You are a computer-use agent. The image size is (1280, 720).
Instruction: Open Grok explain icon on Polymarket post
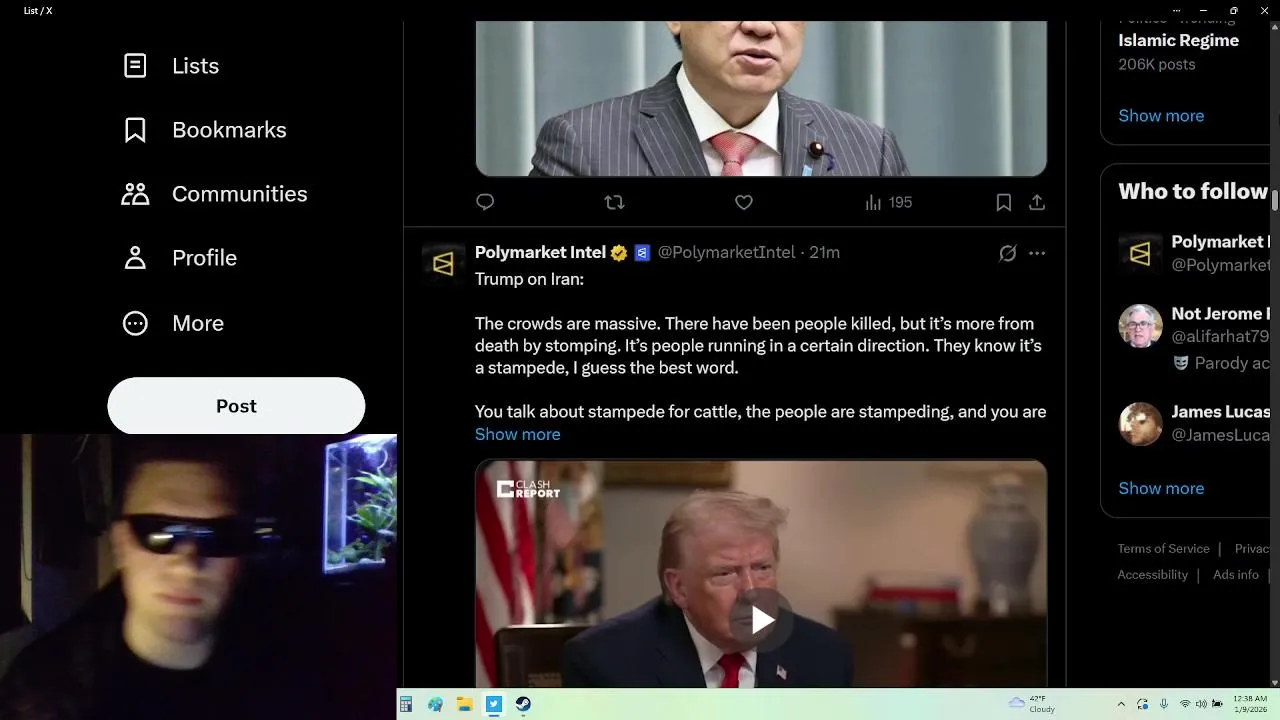1008,253
